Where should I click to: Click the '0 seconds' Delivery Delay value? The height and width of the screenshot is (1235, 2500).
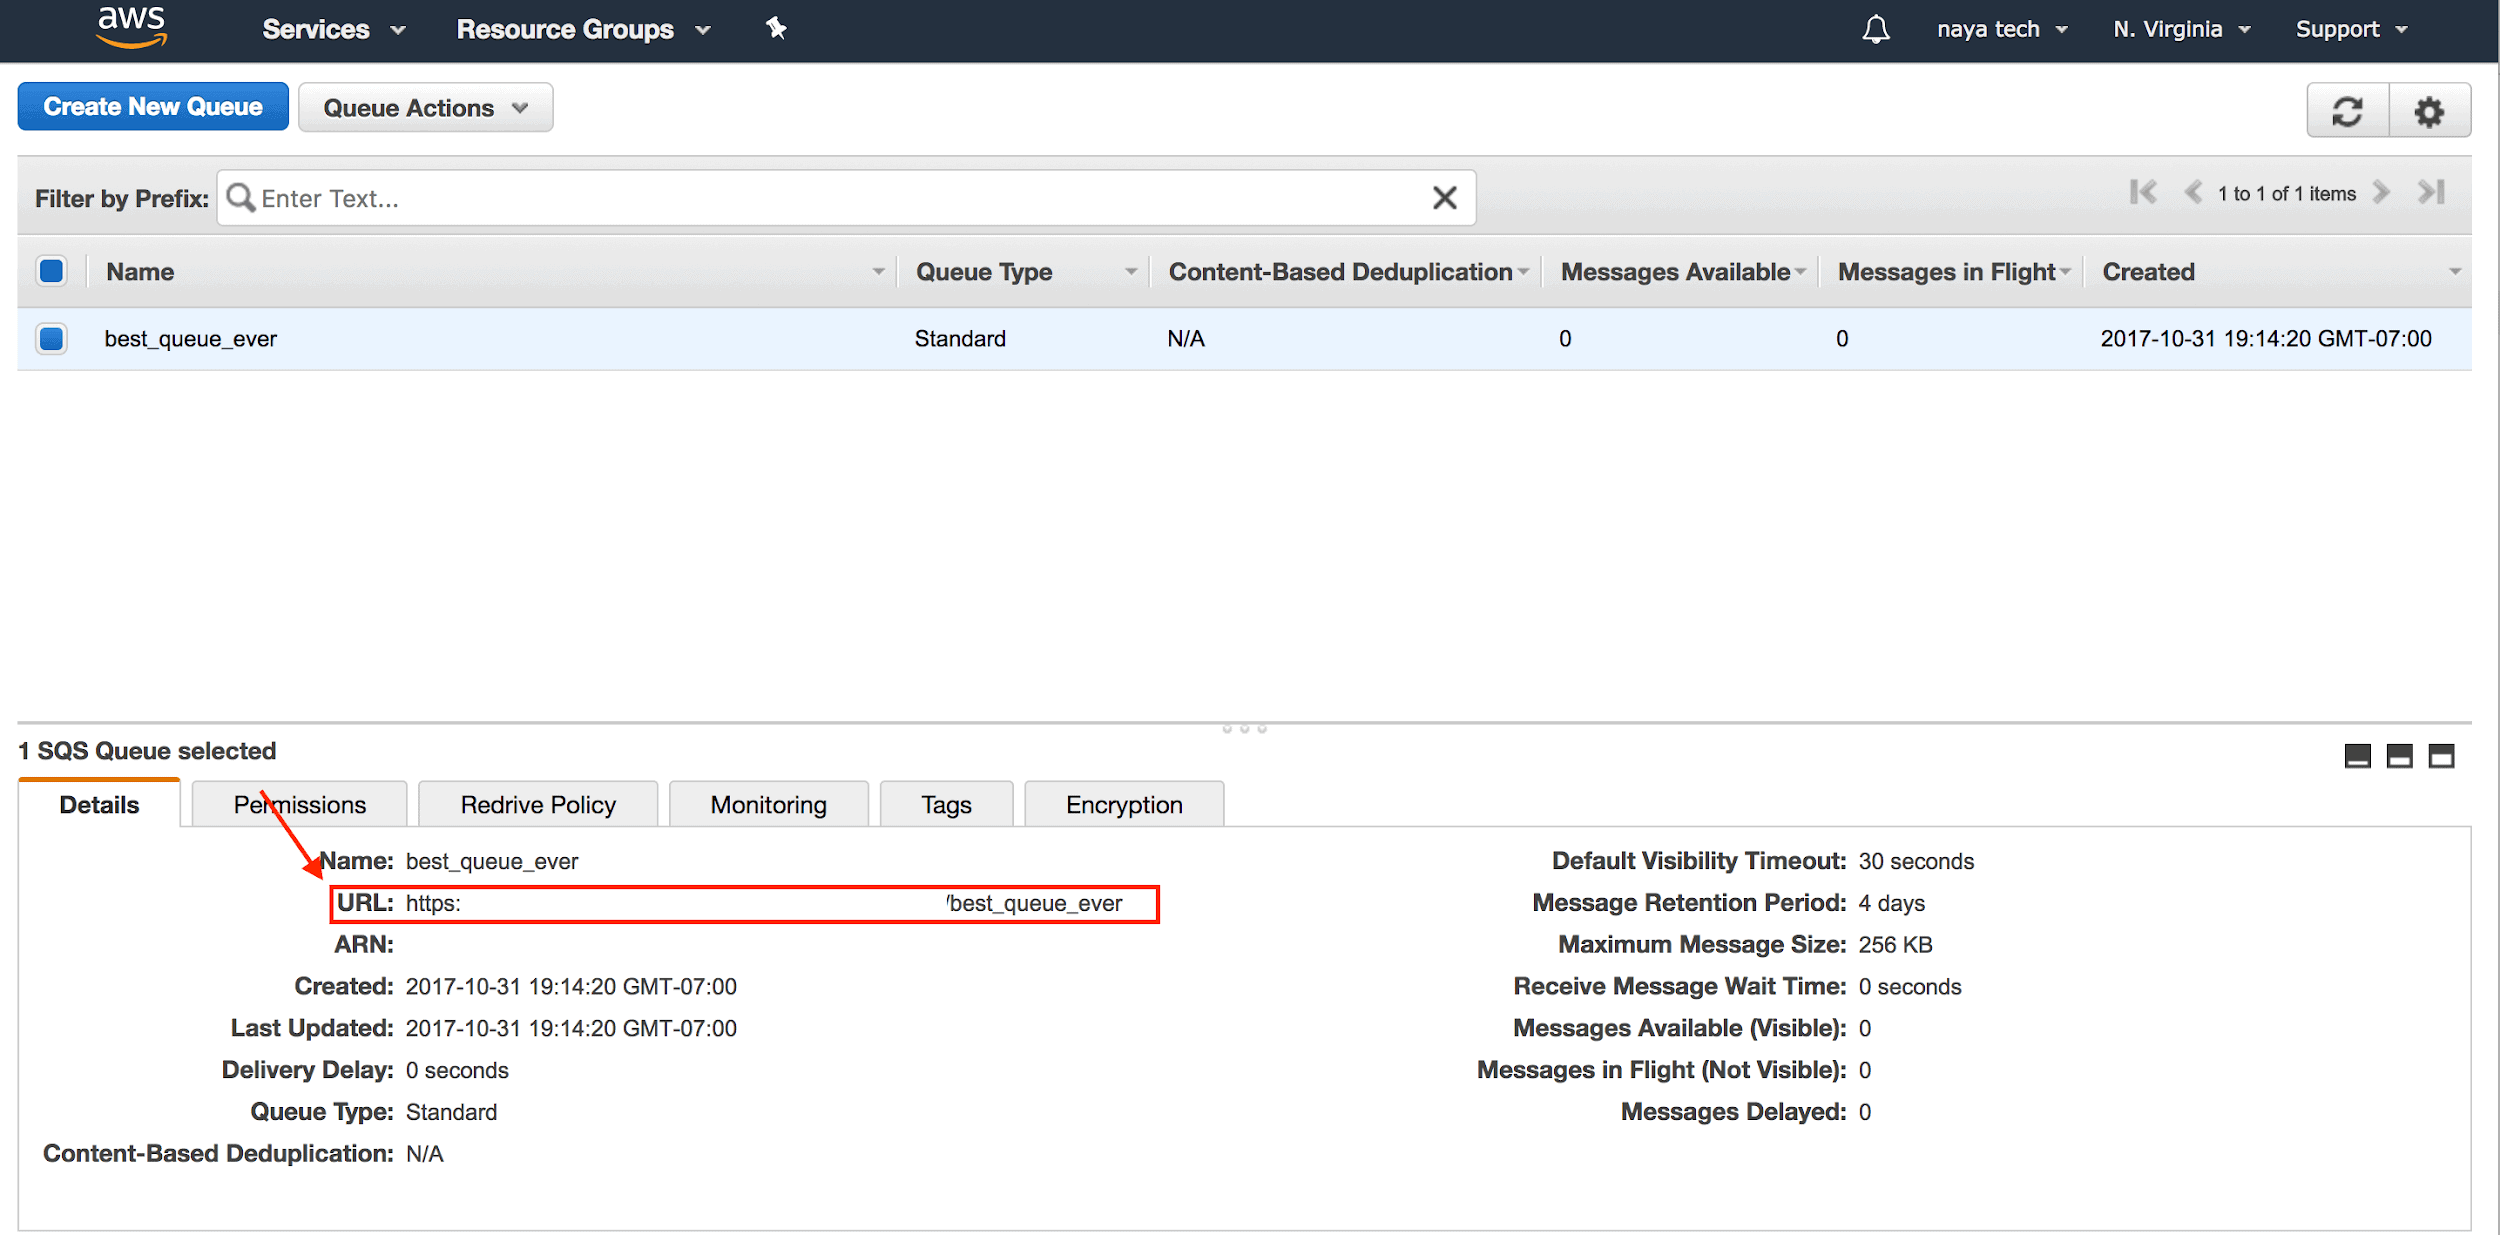click(x=457, y=1070)
